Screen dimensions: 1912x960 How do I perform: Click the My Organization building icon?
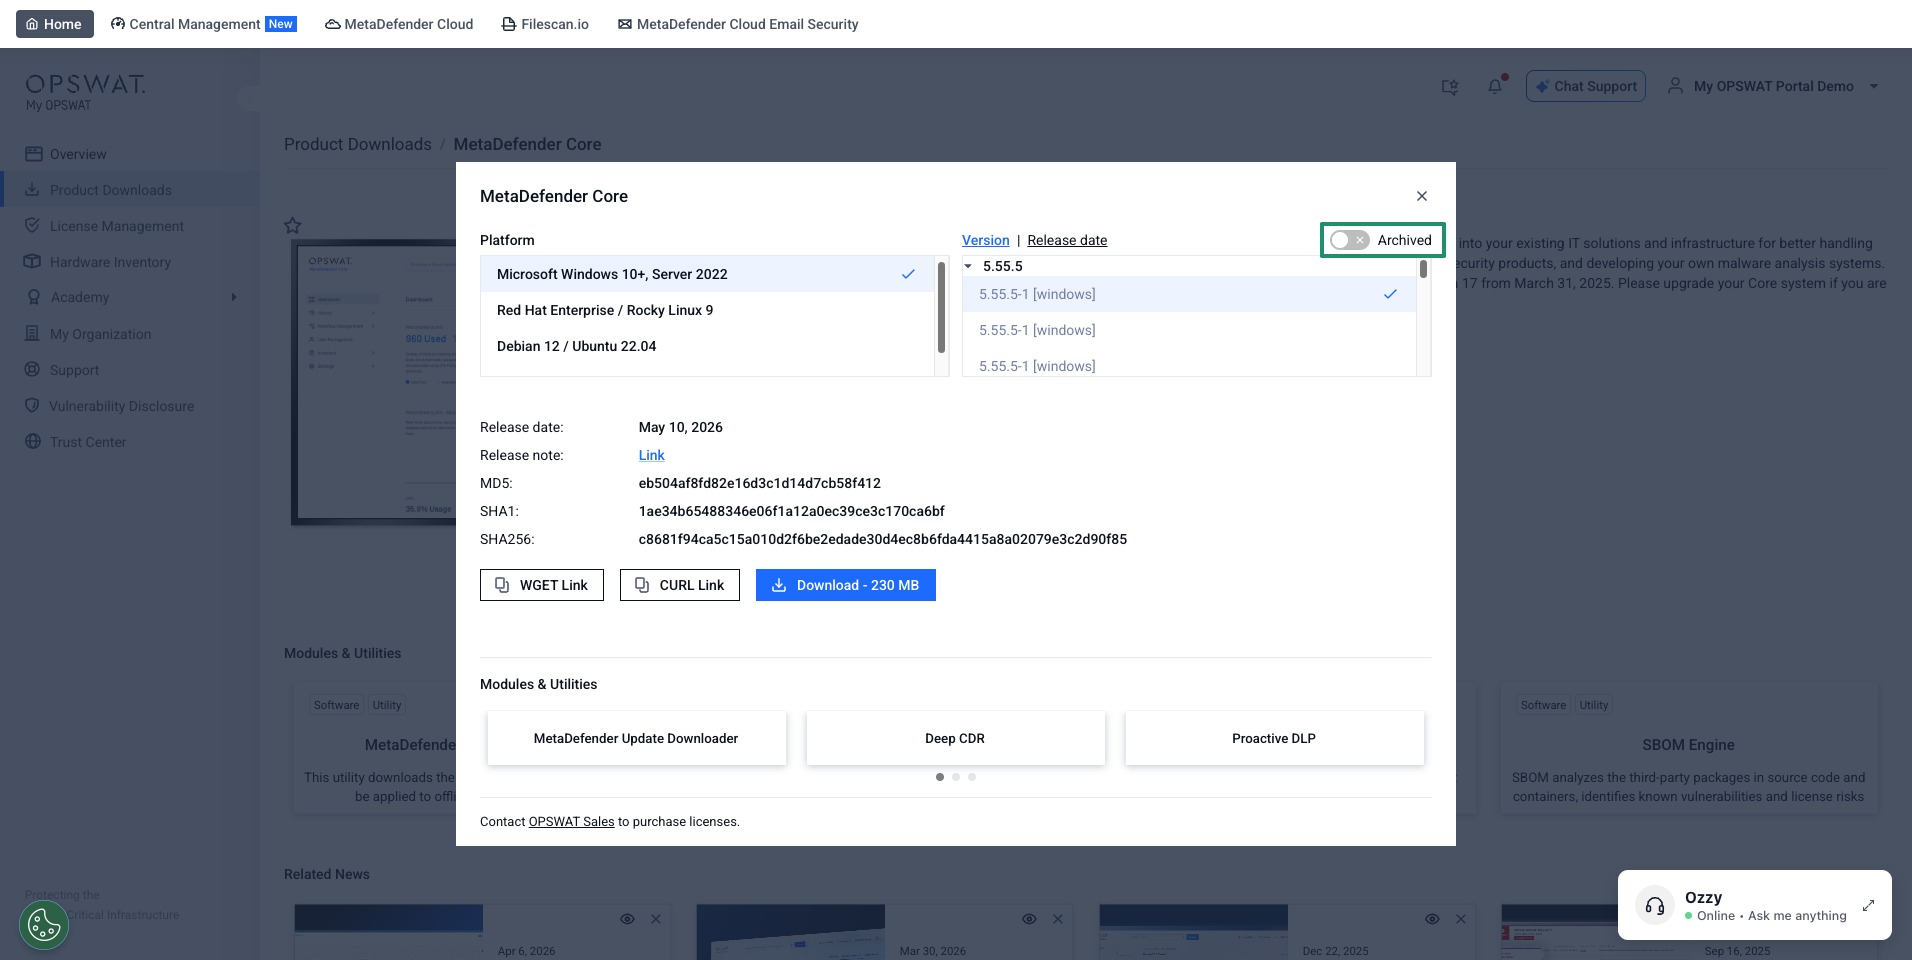(x=33, y=333)
